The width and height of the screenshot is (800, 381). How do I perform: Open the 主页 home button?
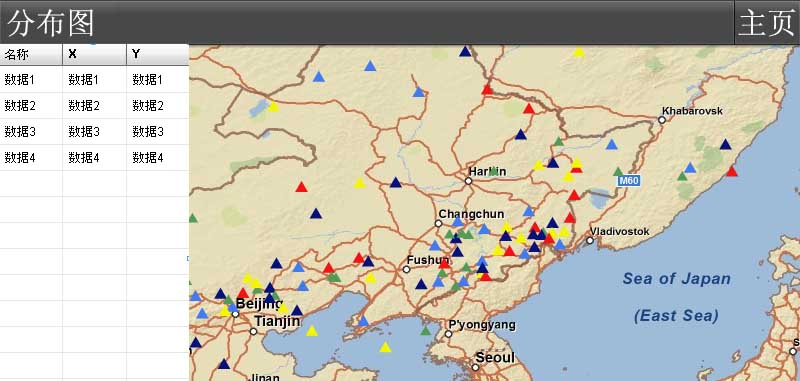(767, 23)
